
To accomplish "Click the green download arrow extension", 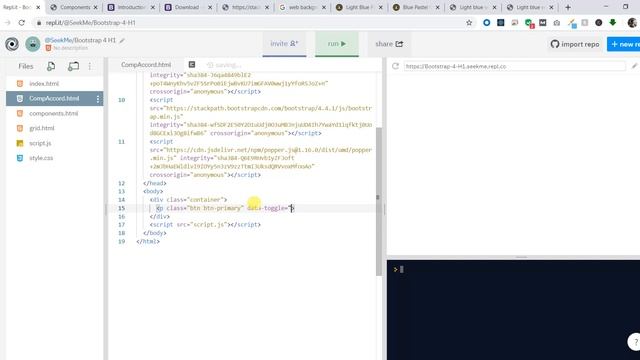I will (x=613, y=23).
